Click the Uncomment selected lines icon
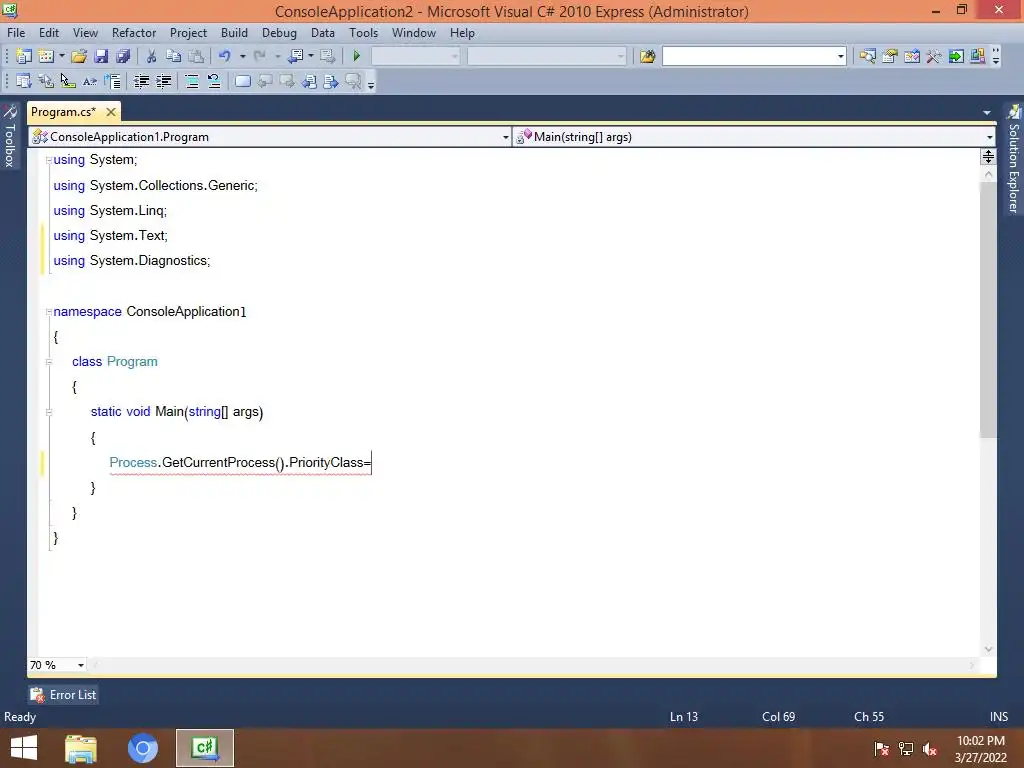The width and height of the screenshot is (1024, 768). coord(214,81)
